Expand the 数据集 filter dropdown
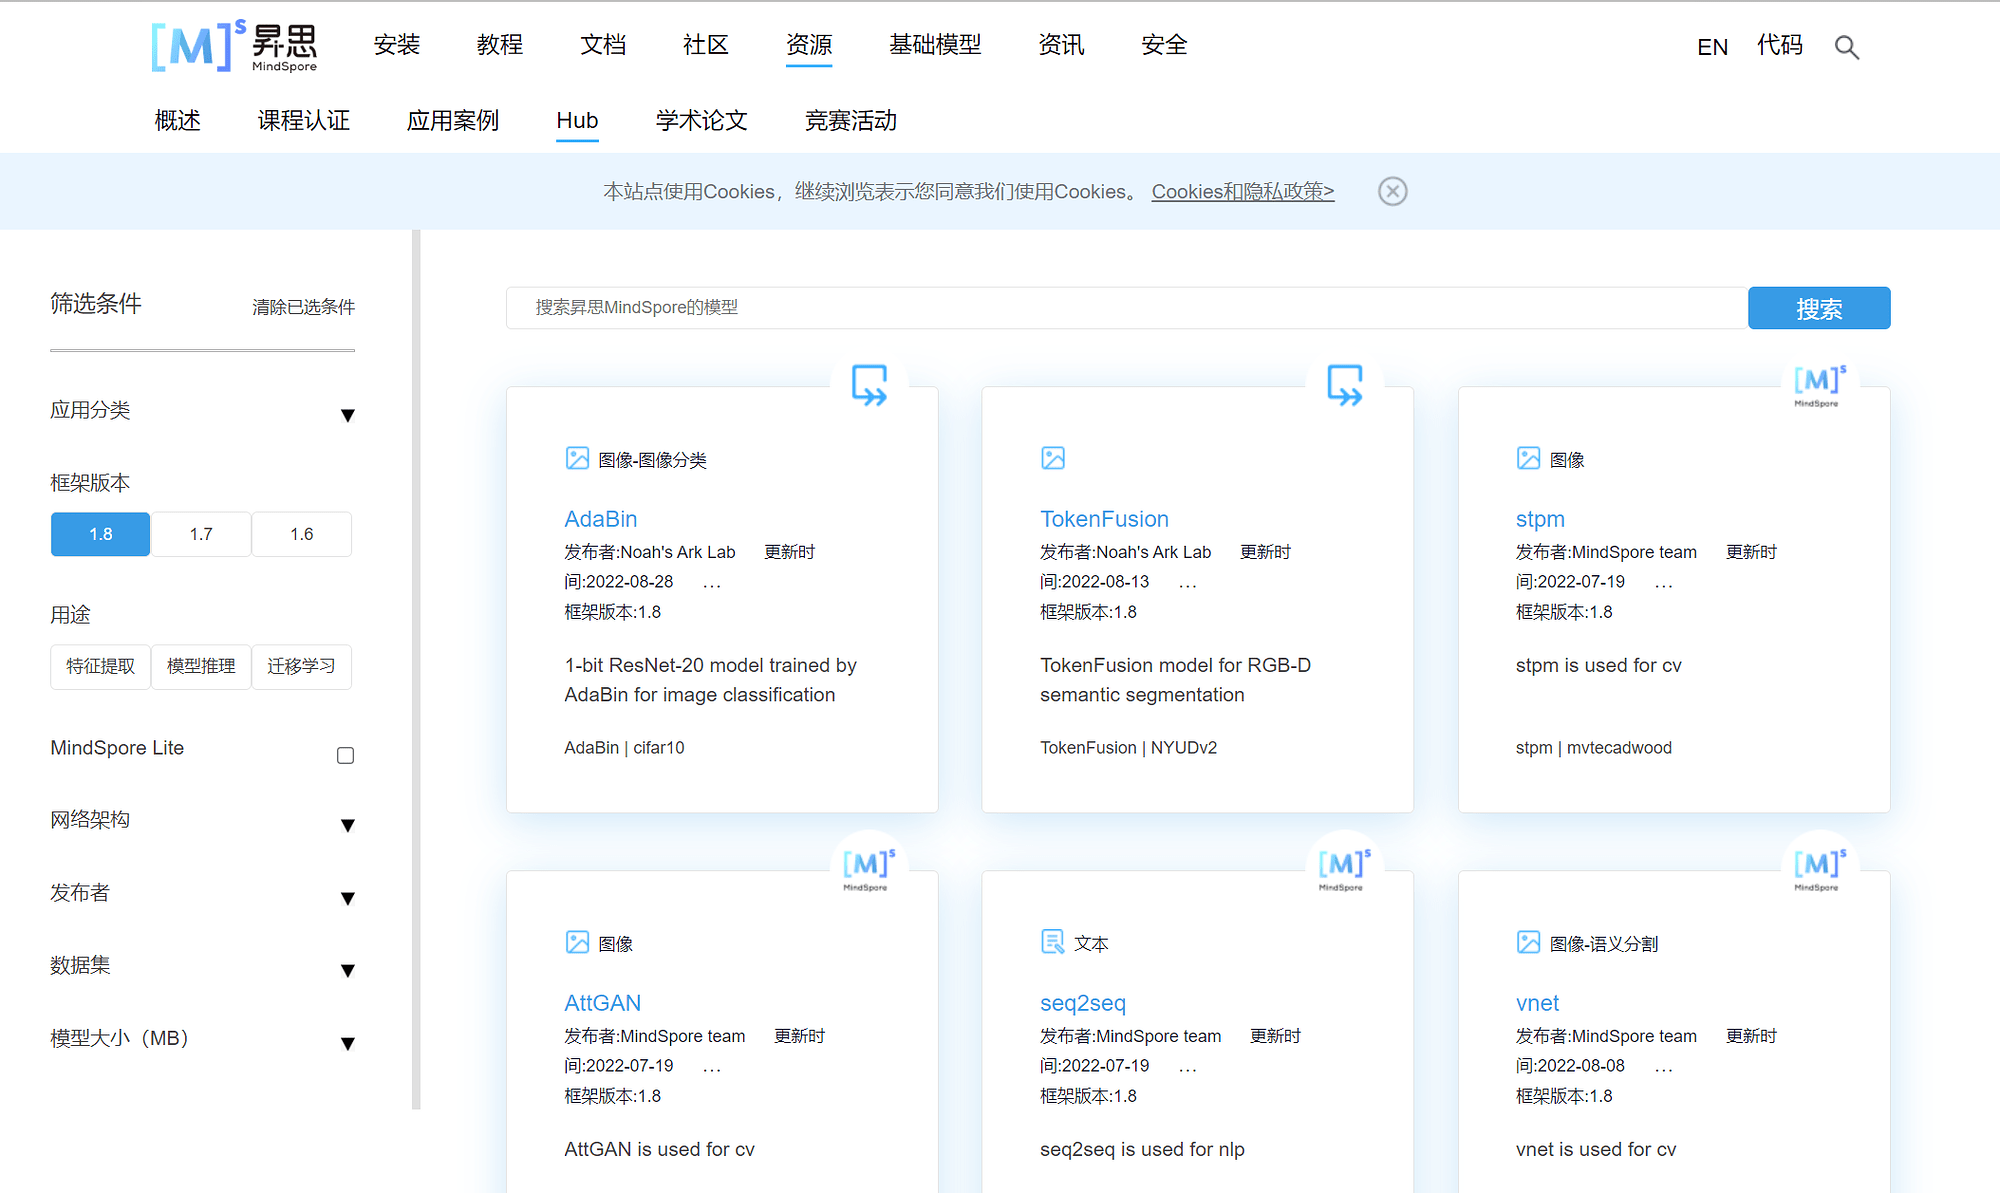The image size is (2000, 1193). [347, 970]
